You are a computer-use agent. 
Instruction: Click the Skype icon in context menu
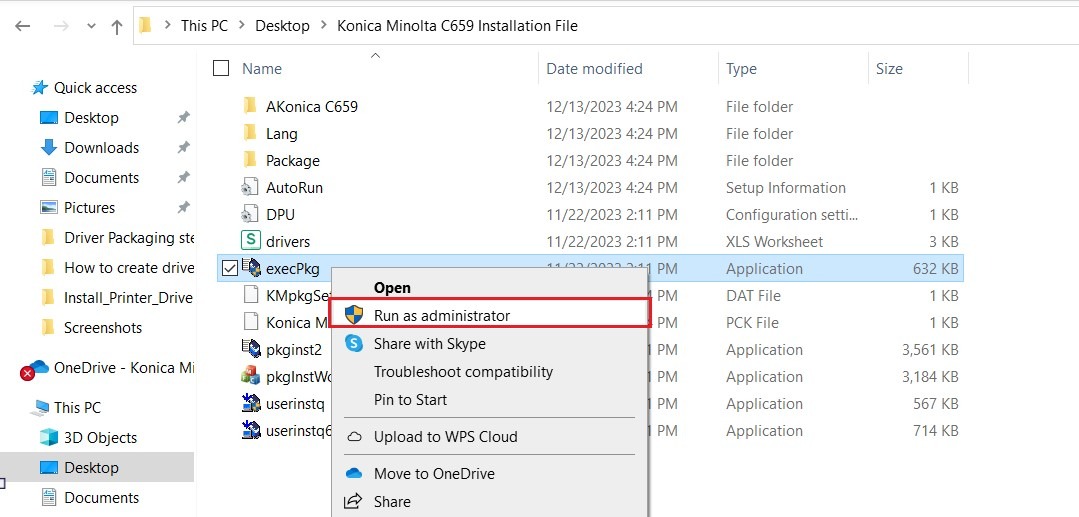[x=354, y=343]
